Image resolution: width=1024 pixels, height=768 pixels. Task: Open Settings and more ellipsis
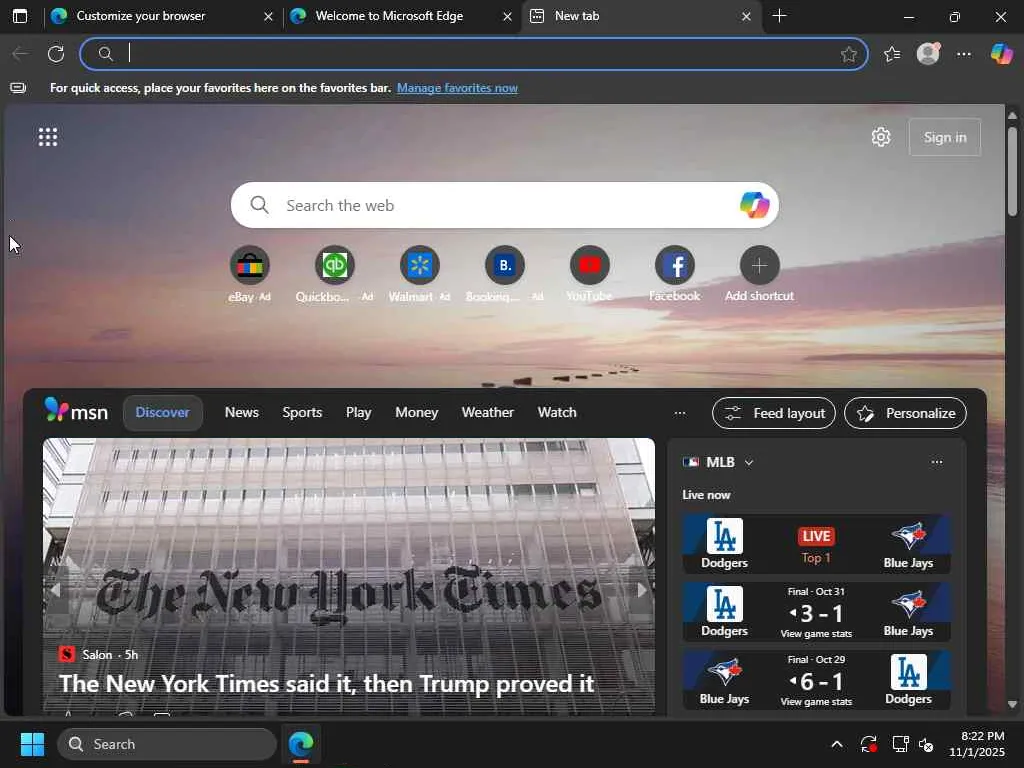(964, 54)
